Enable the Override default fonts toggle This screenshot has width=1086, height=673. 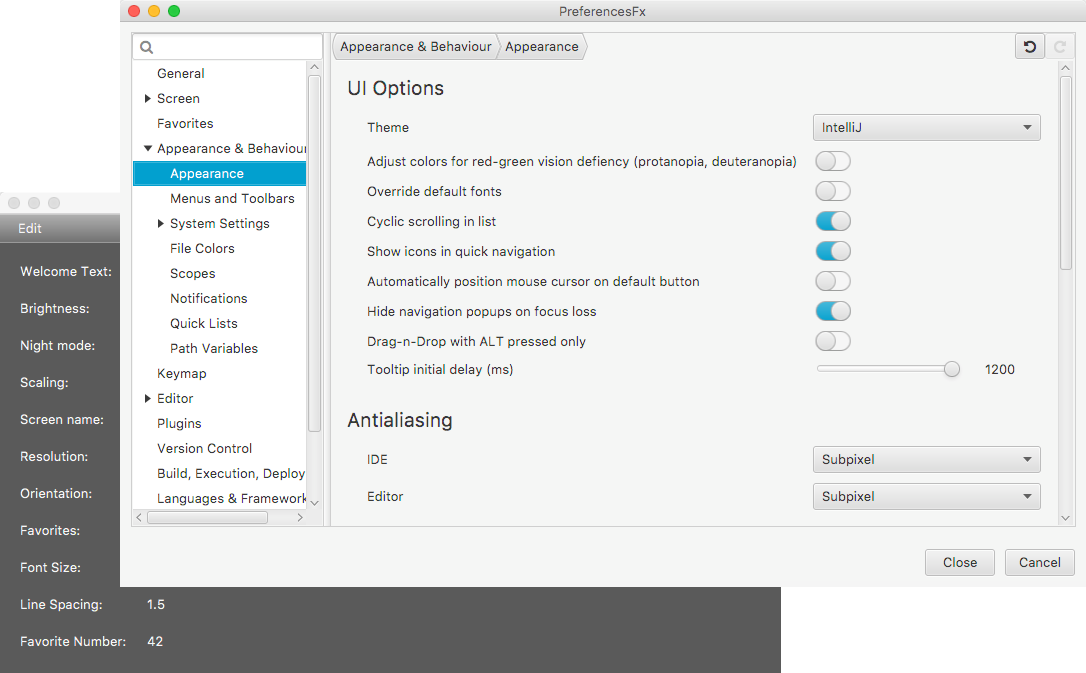pyautogui.click(x=832, y=191)
